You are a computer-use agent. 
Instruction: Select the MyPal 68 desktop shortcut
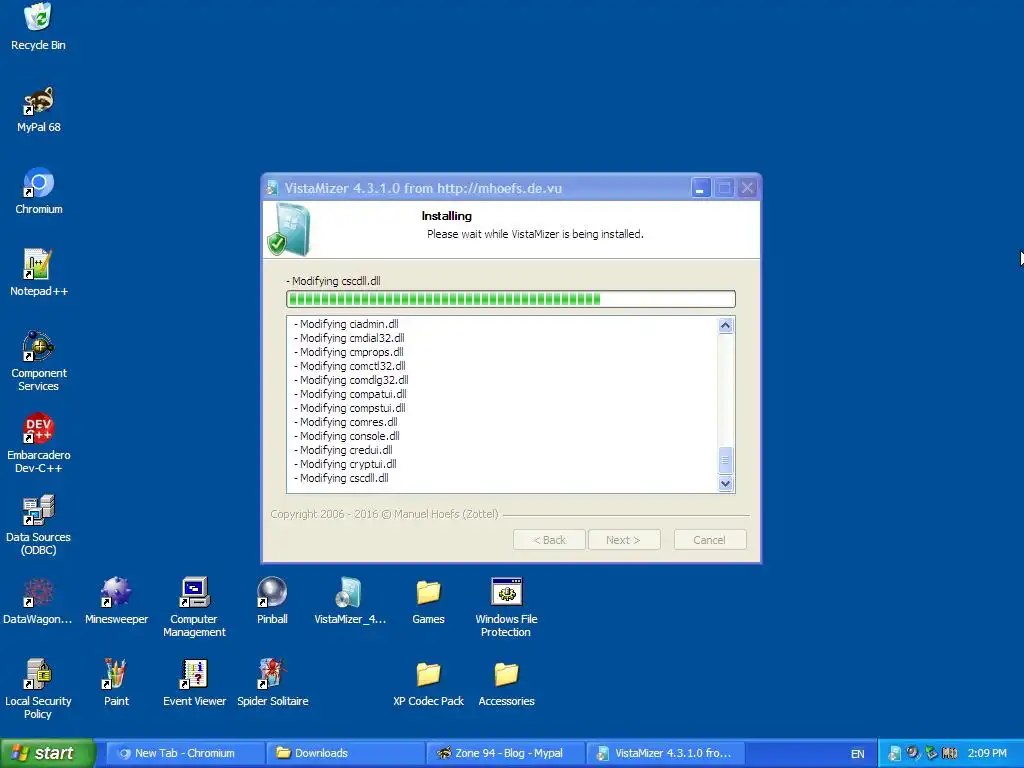pos(39,110)
